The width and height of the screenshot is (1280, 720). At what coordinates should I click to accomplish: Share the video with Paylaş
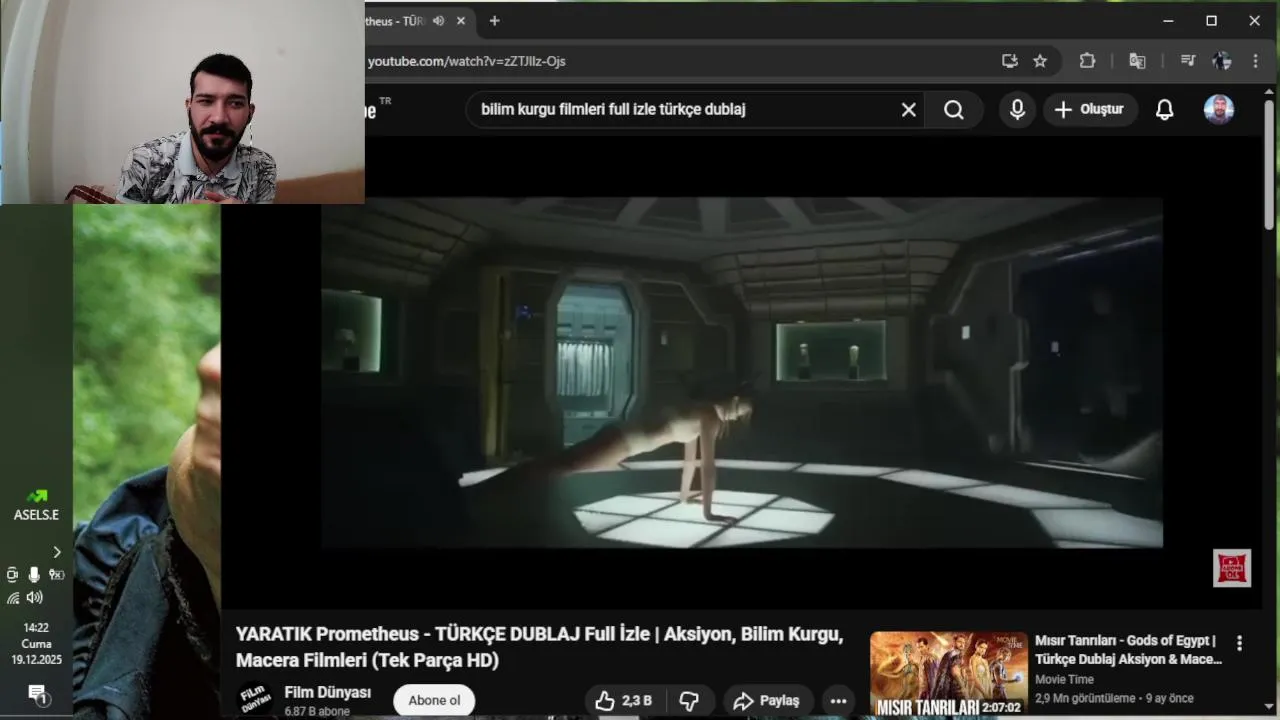767,701
